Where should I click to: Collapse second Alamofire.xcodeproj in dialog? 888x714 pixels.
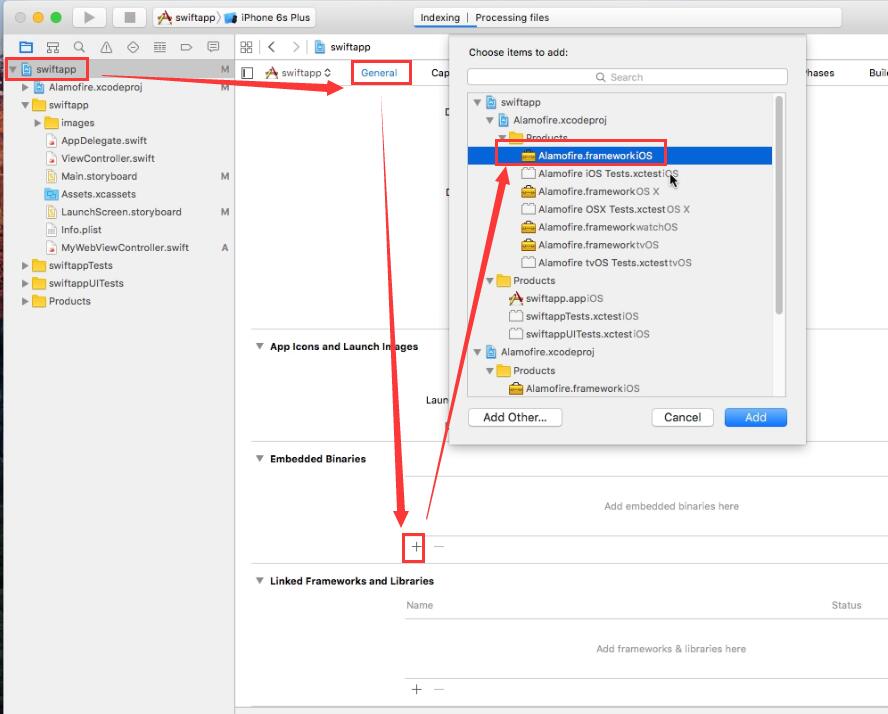coord(477,352)
